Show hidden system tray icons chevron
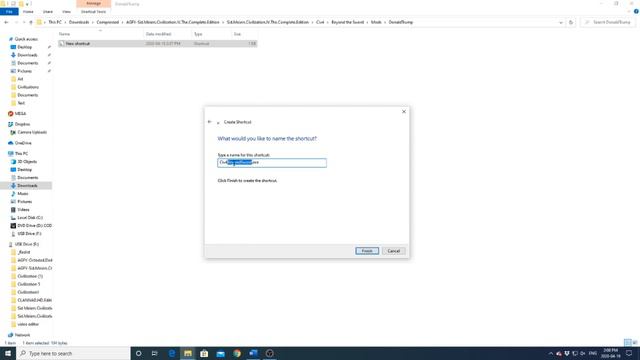Screen dimensions: 640x360 (551, 353)
